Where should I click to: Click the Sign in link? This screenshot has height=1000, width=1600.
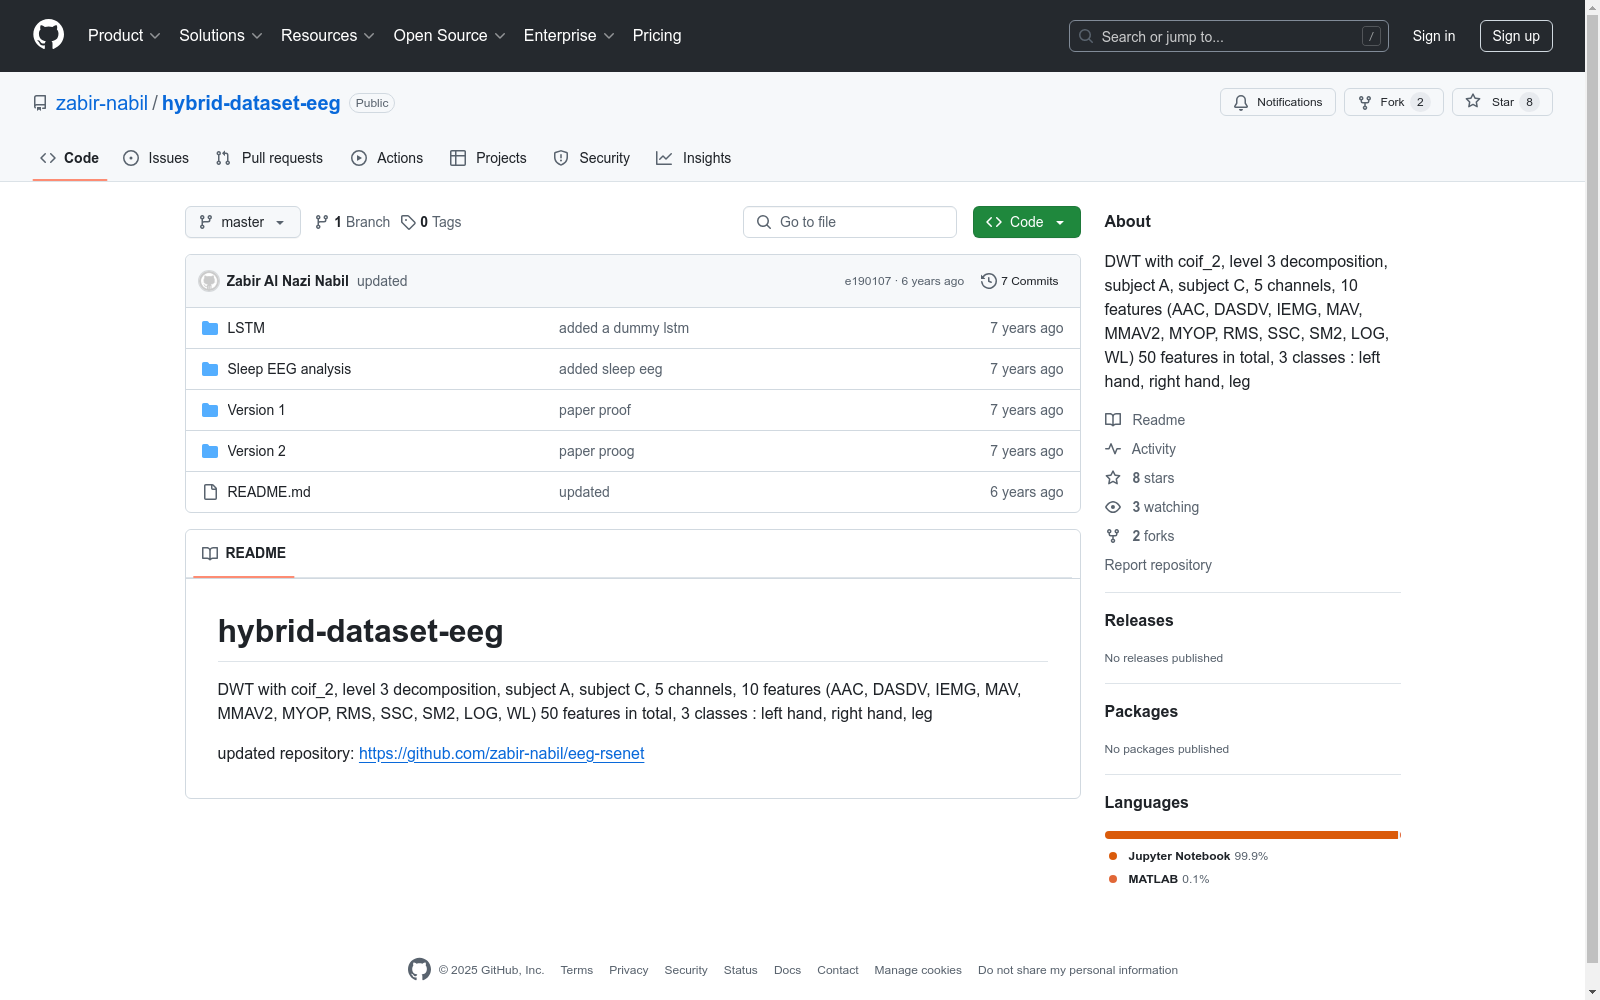(1433, 36)
